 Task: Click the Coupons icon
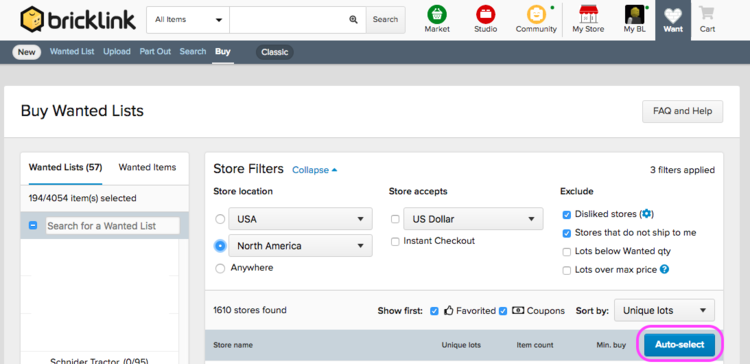(518, 310)
